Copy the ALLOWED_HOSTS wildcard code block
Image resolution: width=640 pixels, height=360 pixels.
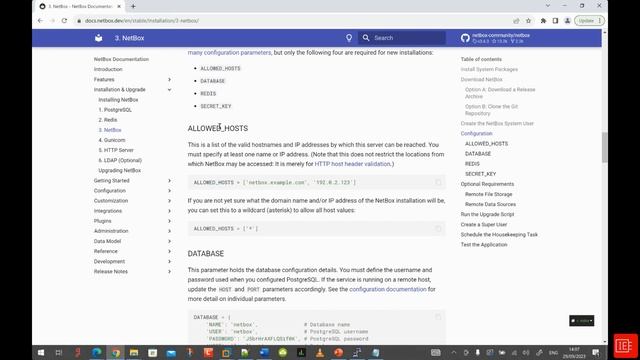(x=438, y=229)
